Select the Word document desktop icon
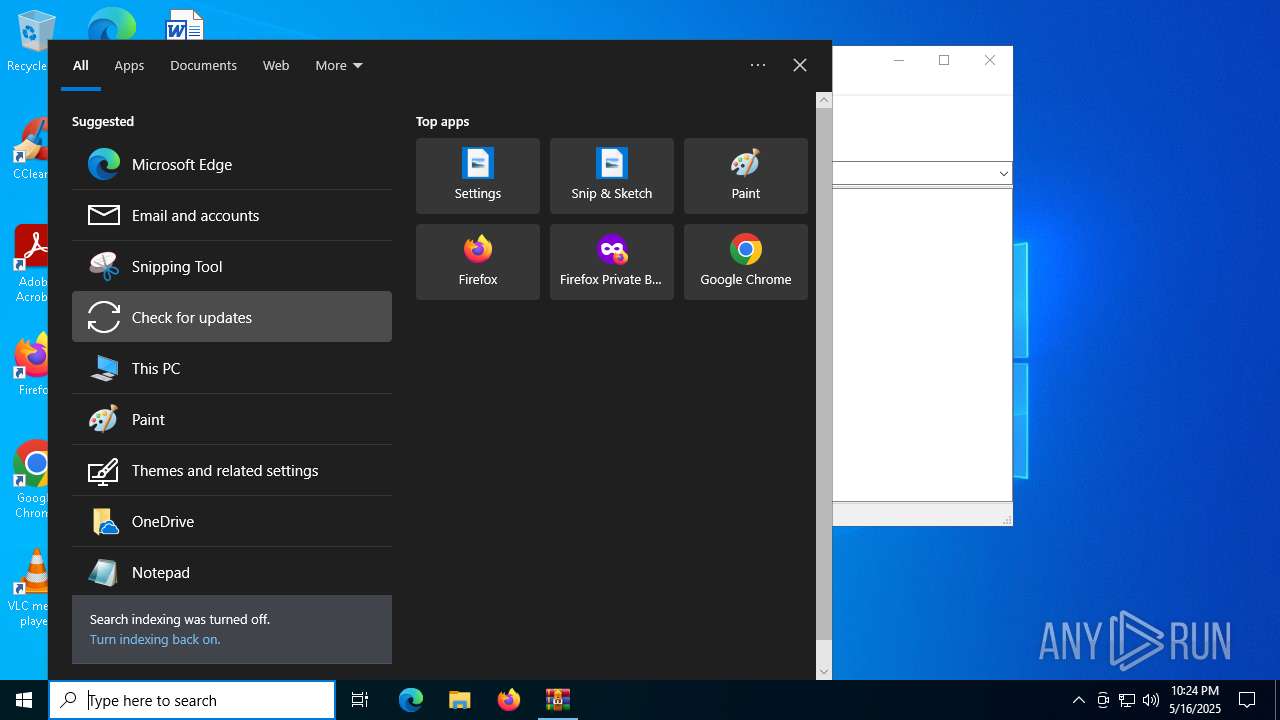This screenshot has height=720, width=1280. point(184,25)
